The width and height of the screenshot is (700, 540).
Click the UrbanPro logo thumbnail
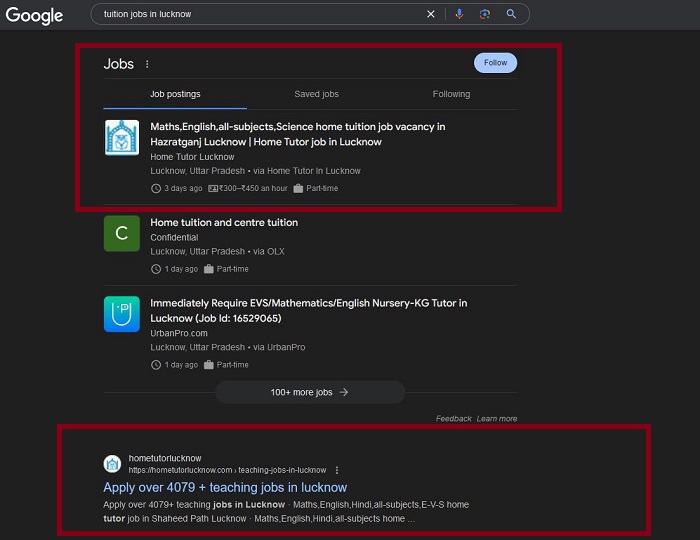(122, 314)
